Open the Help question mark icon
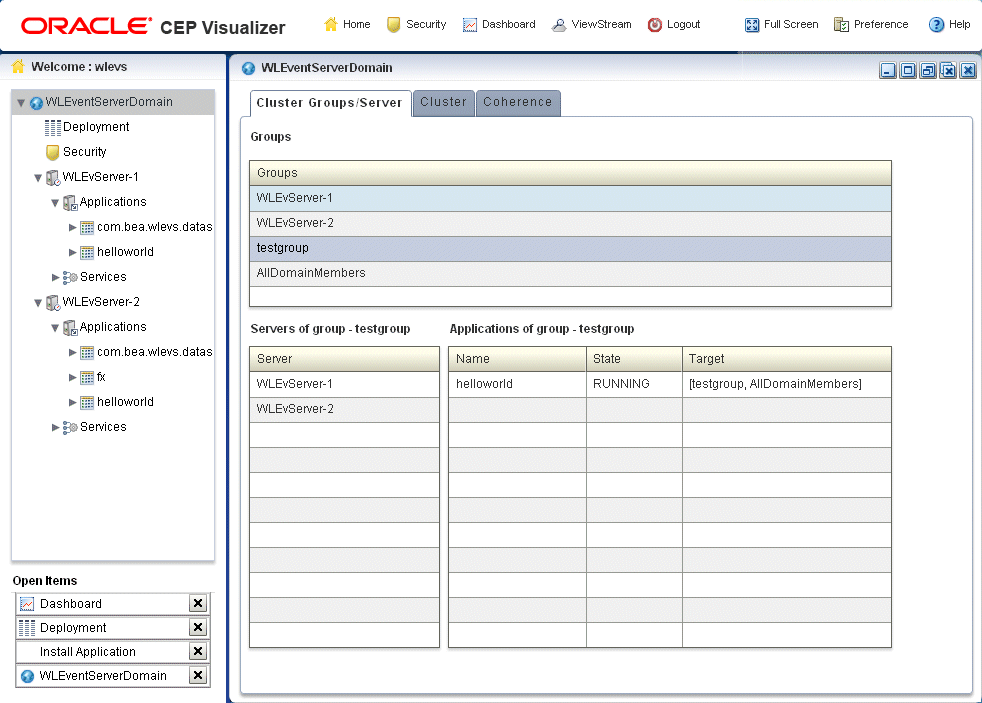Screen dimensions: 982x703 [936, 24]
